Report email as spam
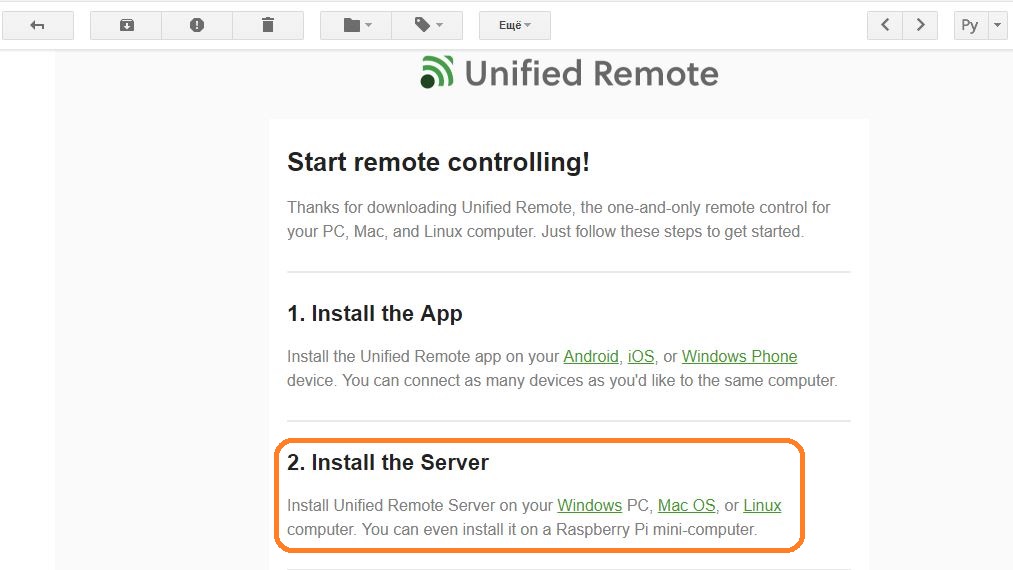 point(197,25)
